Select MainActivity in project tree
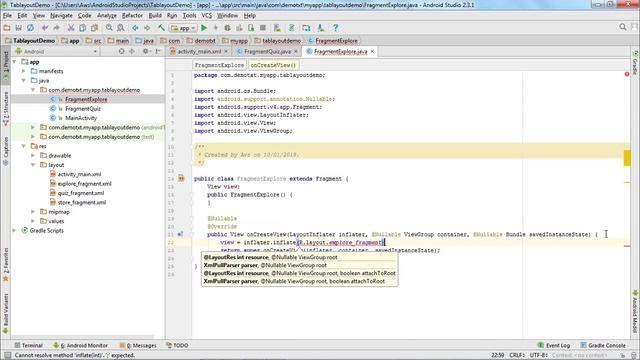The height and width of the screenshot is (360, 640). point(81,118)
